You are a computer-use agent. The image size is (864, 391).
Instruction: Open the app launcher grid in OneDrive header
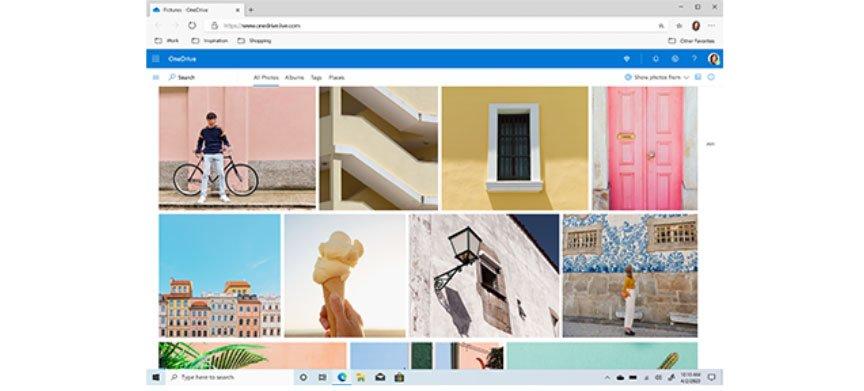pos(156,59)
